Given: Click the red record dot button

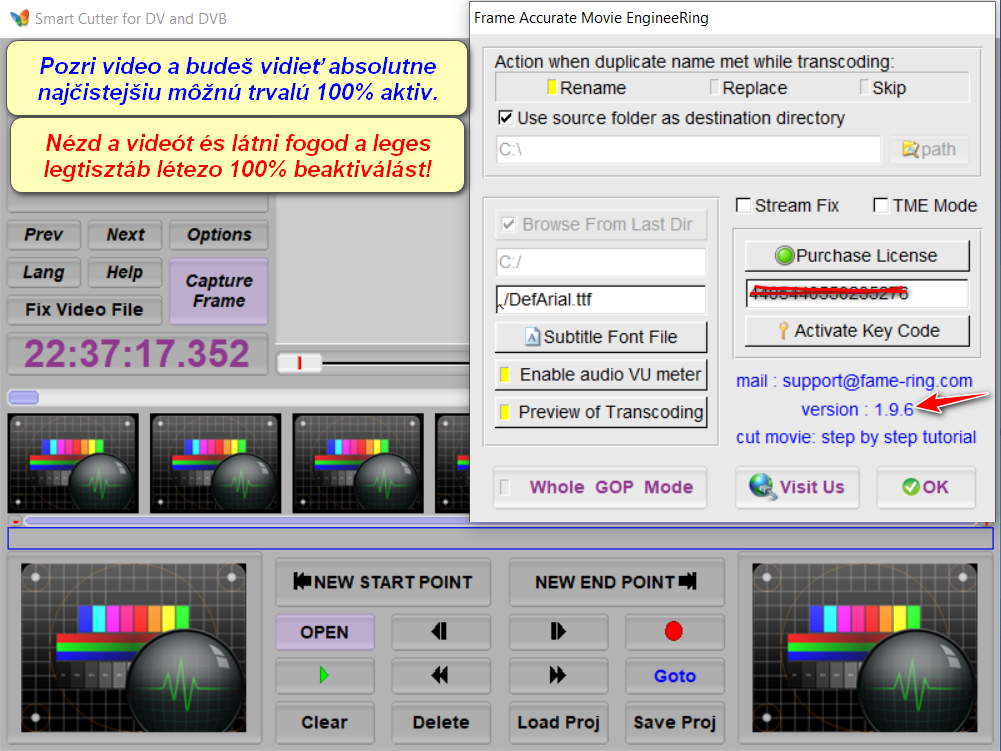Looking at the screenshot, I should point(674,632).
